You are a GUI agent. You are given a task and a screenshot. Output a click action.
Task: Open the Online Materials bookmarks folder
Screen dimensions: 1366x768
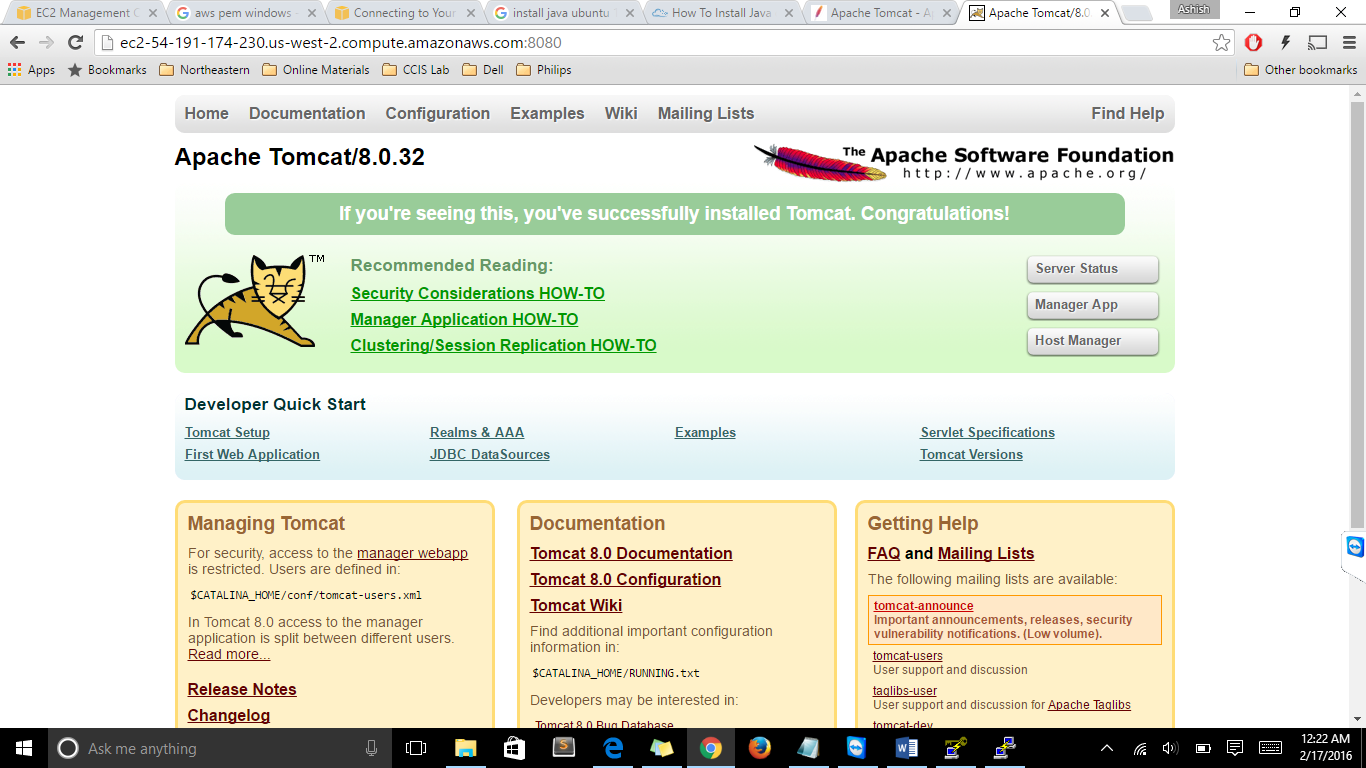(316, 70)
